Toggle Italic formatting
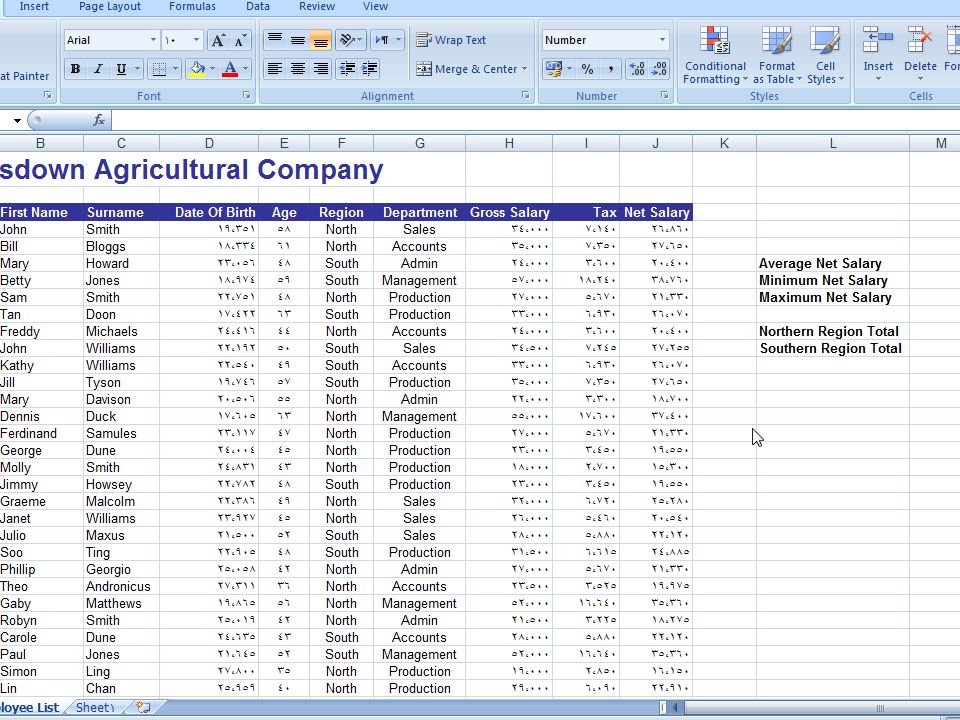 (x=98, y=69)
